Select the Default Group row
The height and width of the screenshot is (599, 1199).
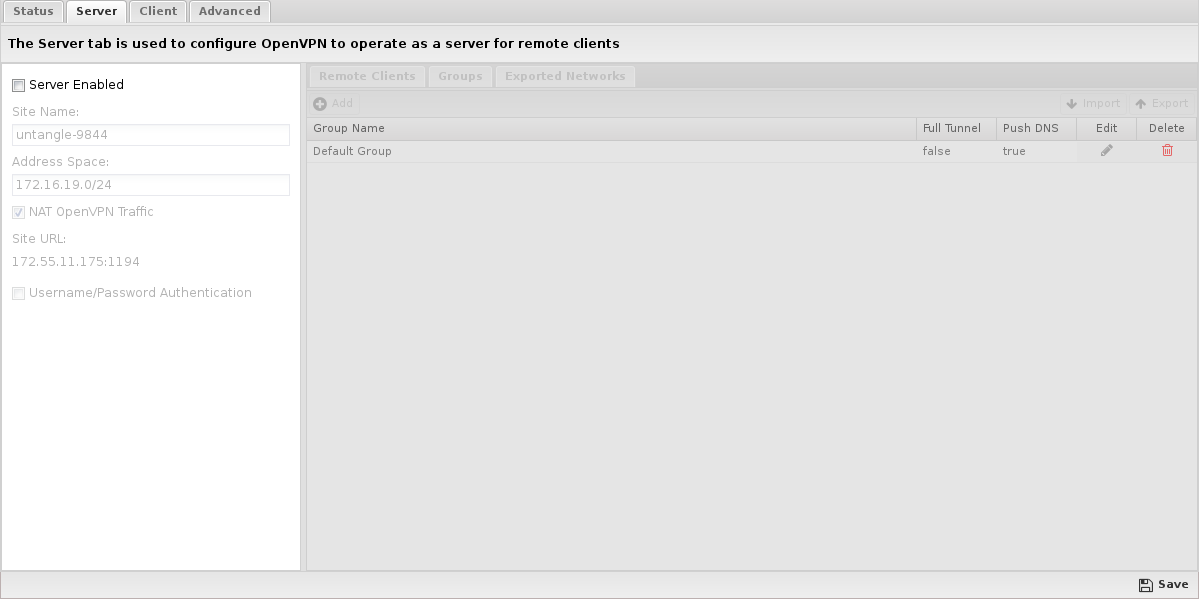click(752, 151)
